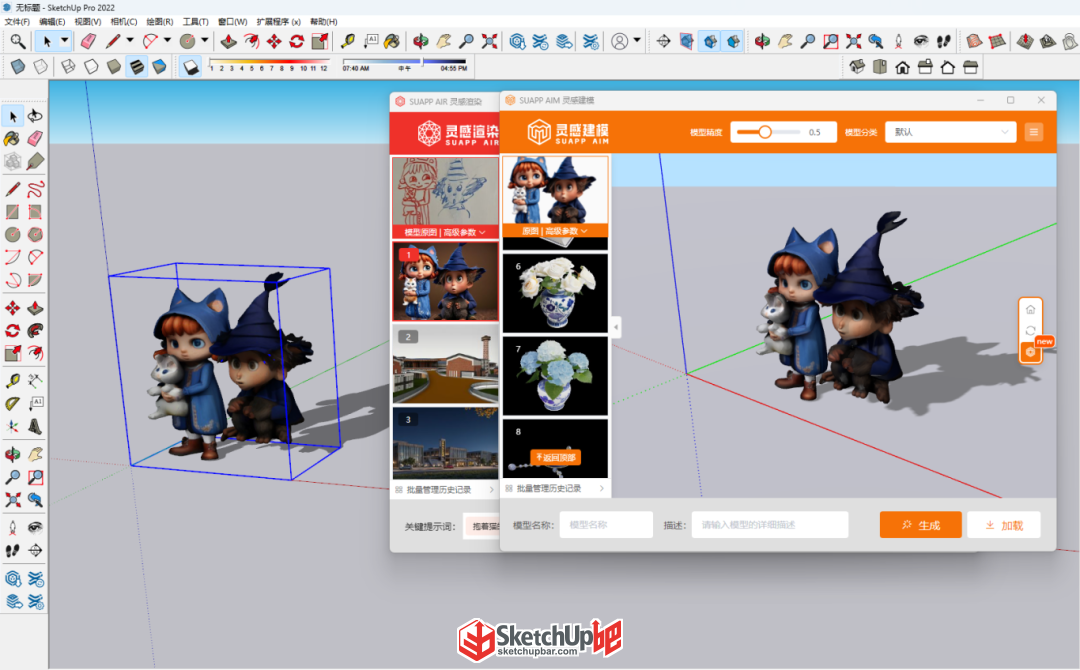Select the 3D Text tool
The image size is (1080, 670).
click(35, 426)
